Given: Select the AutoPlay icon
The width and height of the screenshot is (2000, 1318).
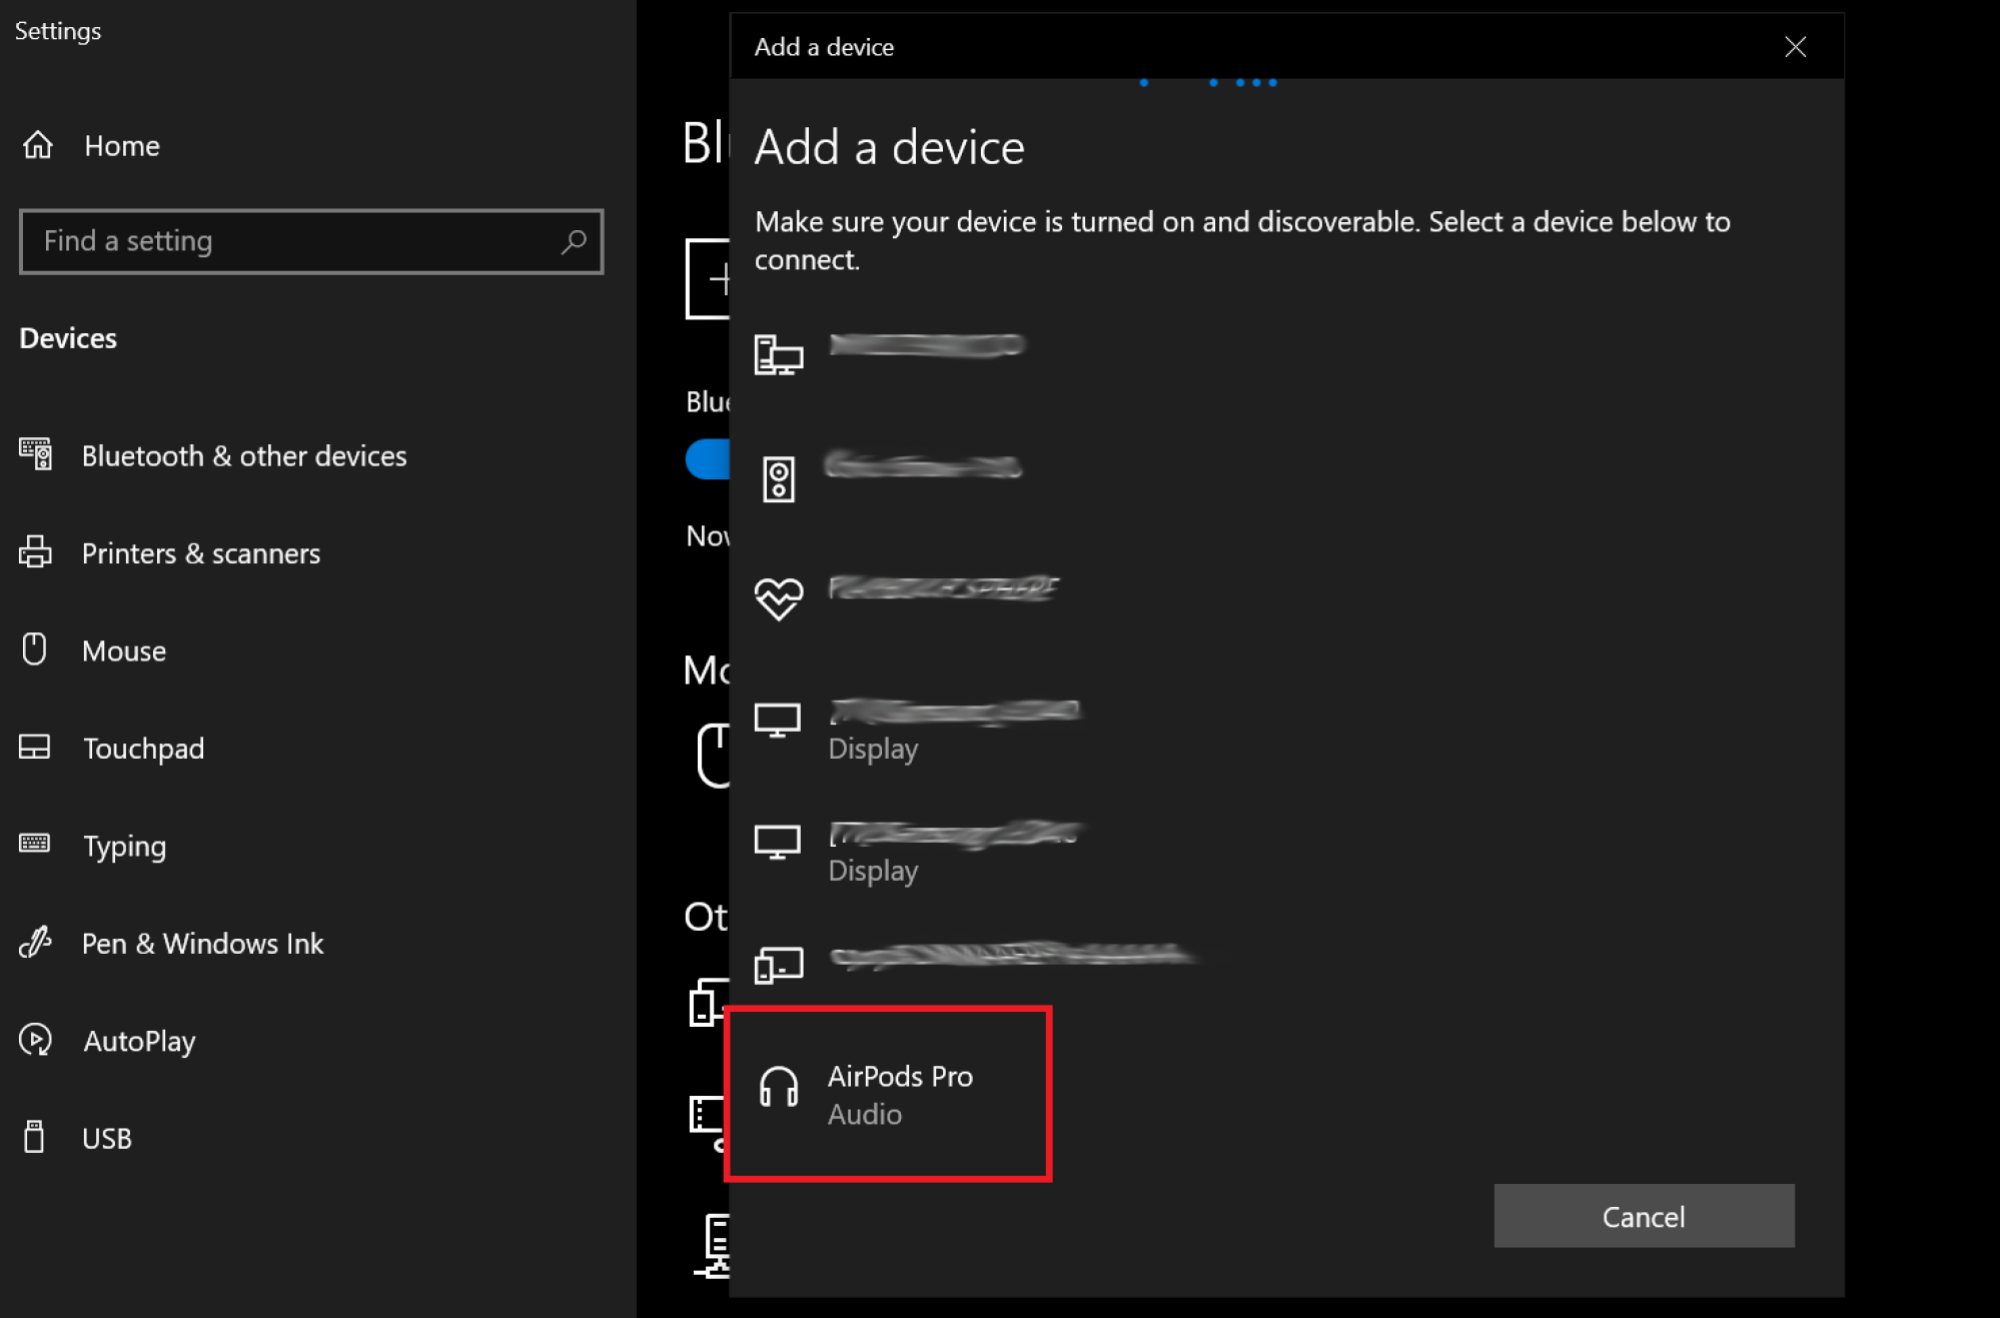Looking at the screenshot, I should point(35,1040).
